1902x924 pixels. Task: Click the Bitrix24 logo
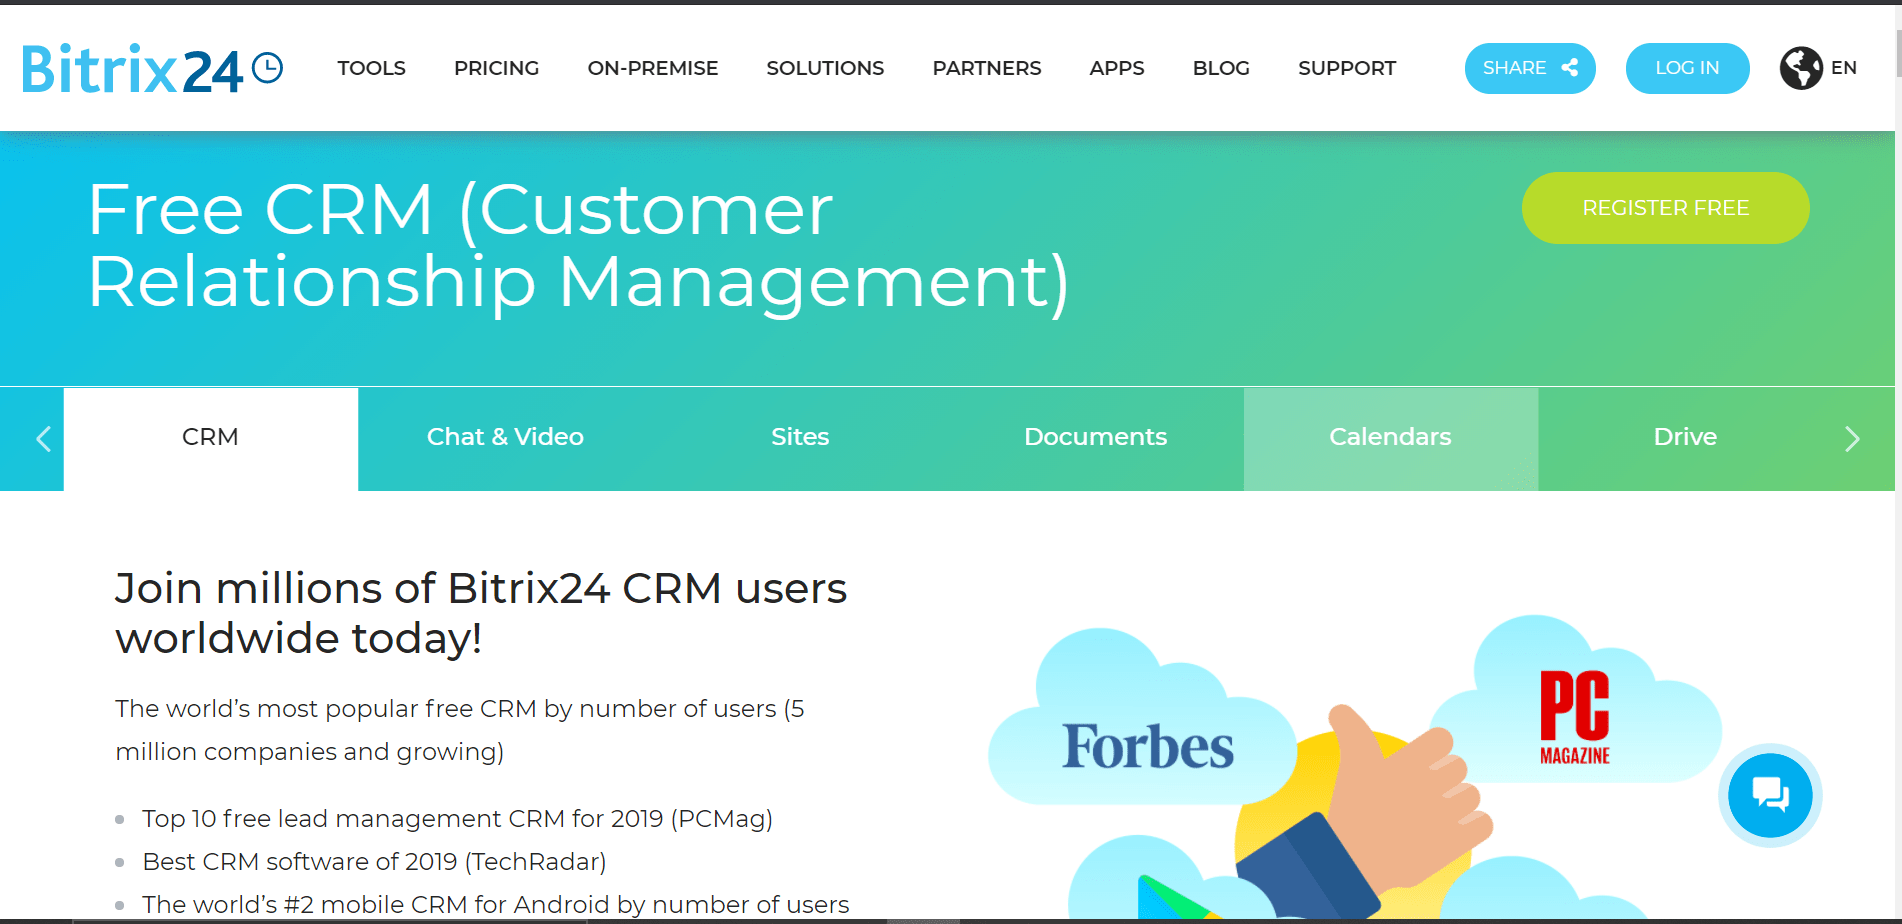[152, 69]
